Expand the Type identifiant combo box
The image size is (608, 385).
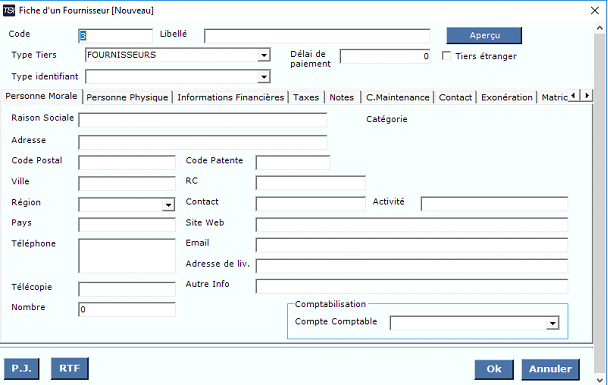[264, 77]
